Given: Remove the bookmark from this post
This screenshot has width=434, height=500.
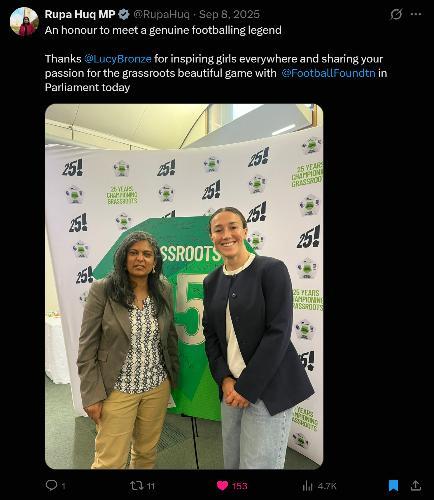Looking at the screenshot, I should pyautogui.click(x=394, y=486).
